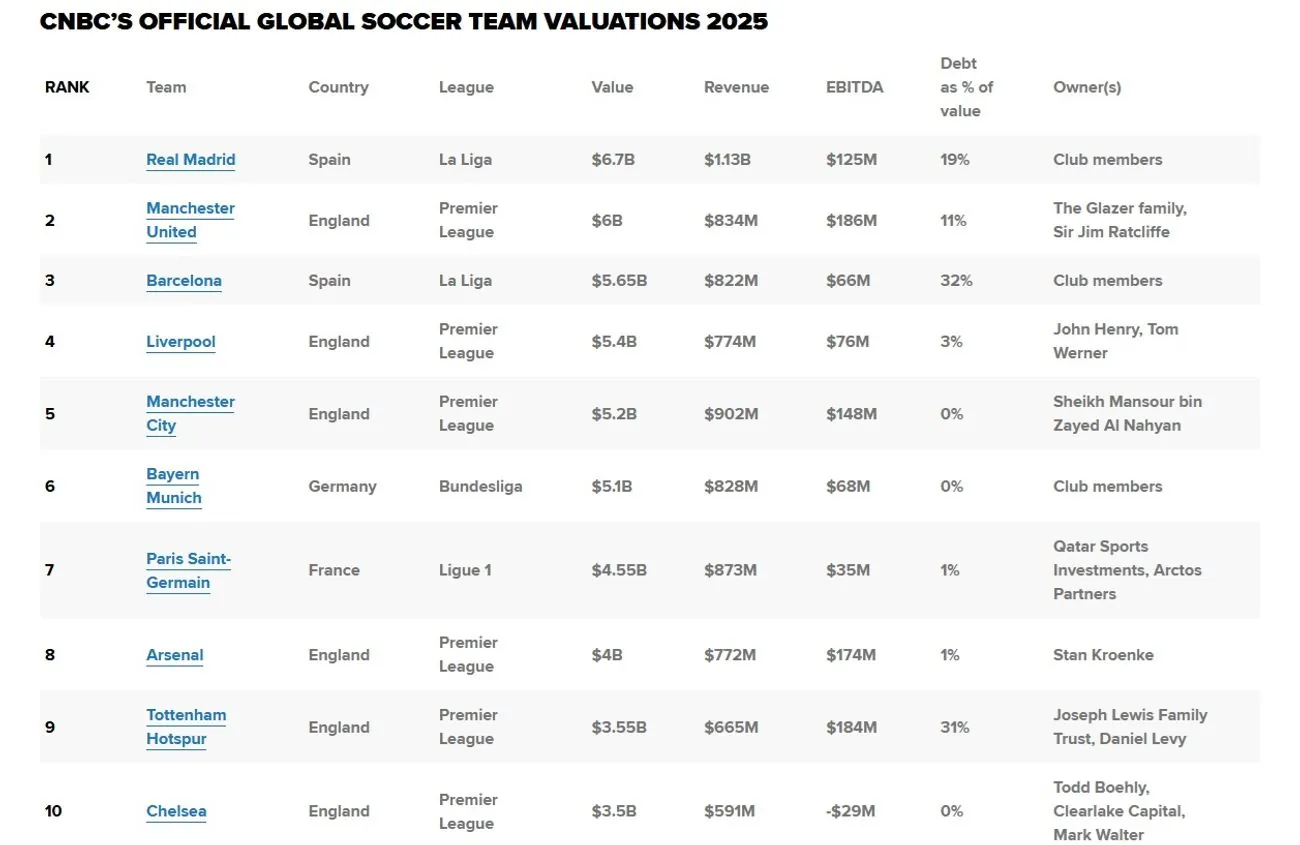Follow the Liverpool link
1300x845 pixels.
click(181, 342)
